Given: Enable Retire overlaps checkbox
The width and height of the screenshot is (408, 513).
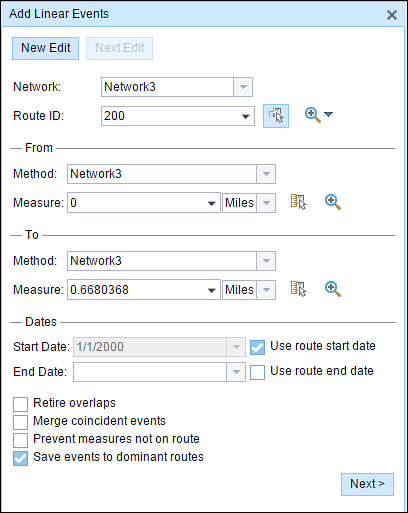Looking at the screenshot, I should coord(20,404).
